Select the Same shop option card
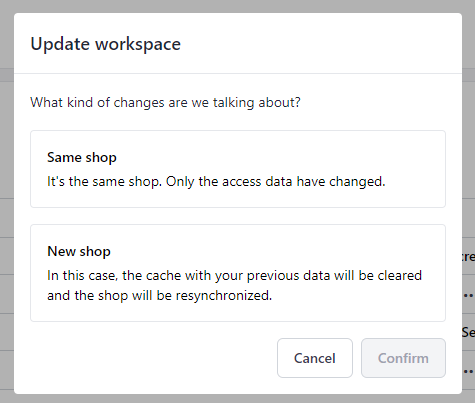The width and height of the screenshot is (475, 403). pos(238,169)
